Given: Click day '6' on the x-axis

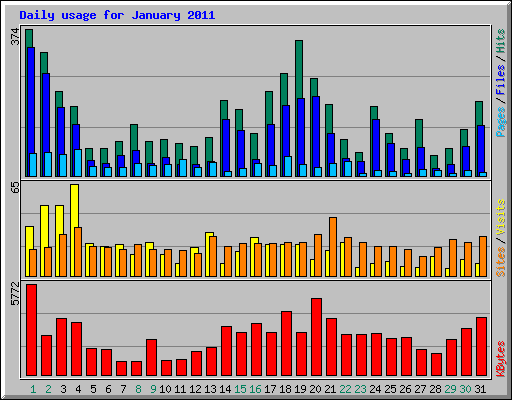Looking at the screenshot, I should [x=108, y=389].
